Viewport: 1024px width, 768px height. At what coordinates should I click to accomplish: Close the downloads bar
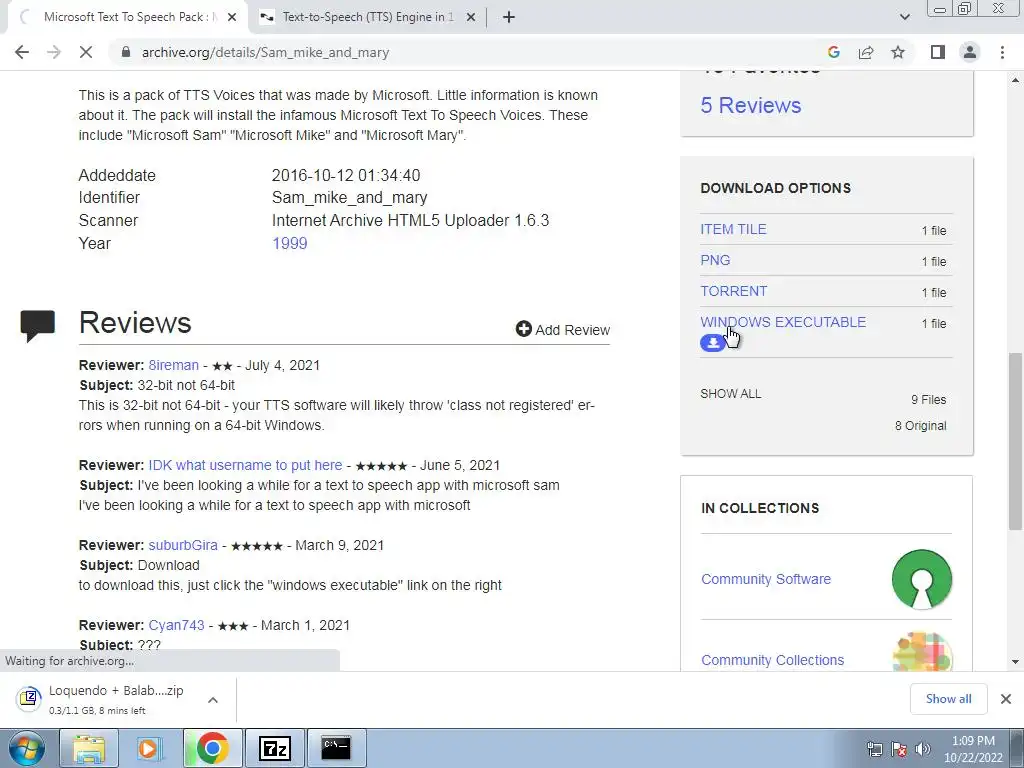[1006, 699]
